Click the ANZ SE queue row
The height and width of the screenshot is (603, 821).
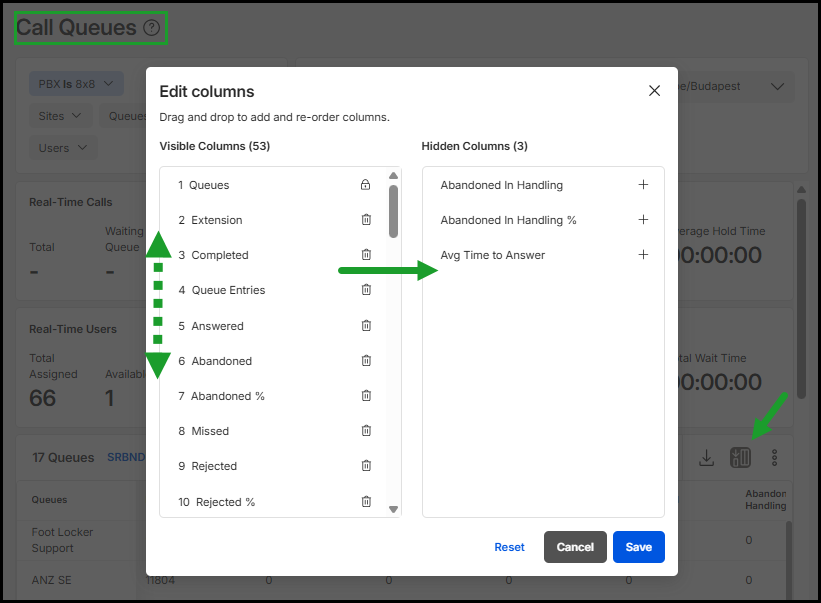(51, 580)
